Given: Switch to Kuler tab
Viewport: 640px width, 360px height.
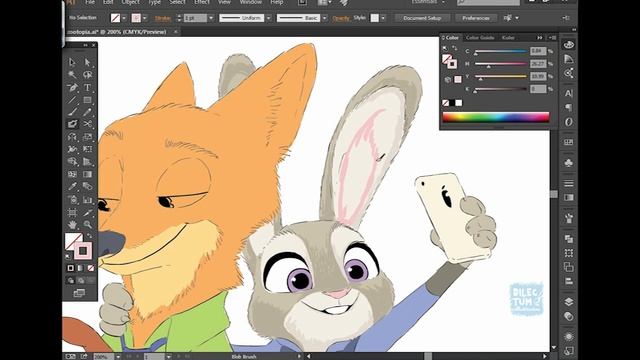Looking at the screenshot, I should tap(508, 38).
